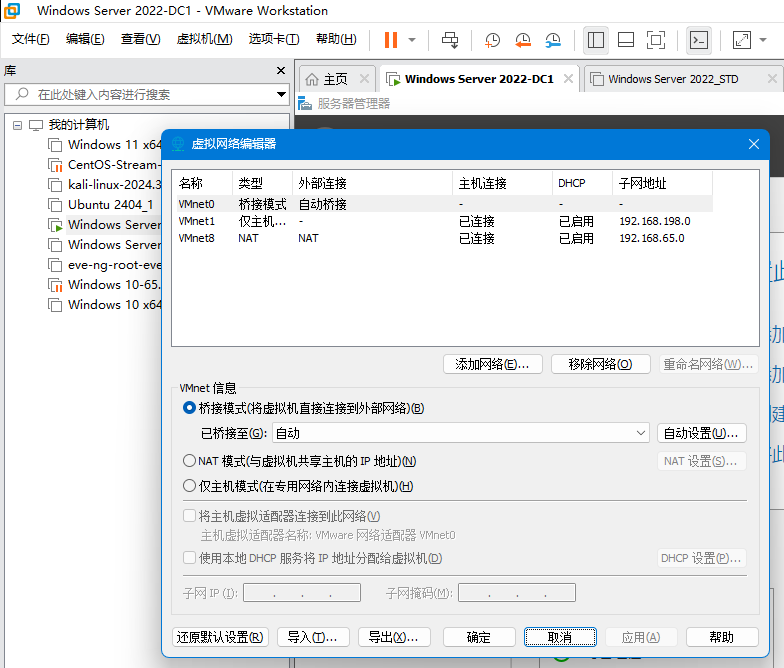Select kali-linux-2024.3 VM in library
The height and width of the screenshot is (668, 784).
[105, 185]
